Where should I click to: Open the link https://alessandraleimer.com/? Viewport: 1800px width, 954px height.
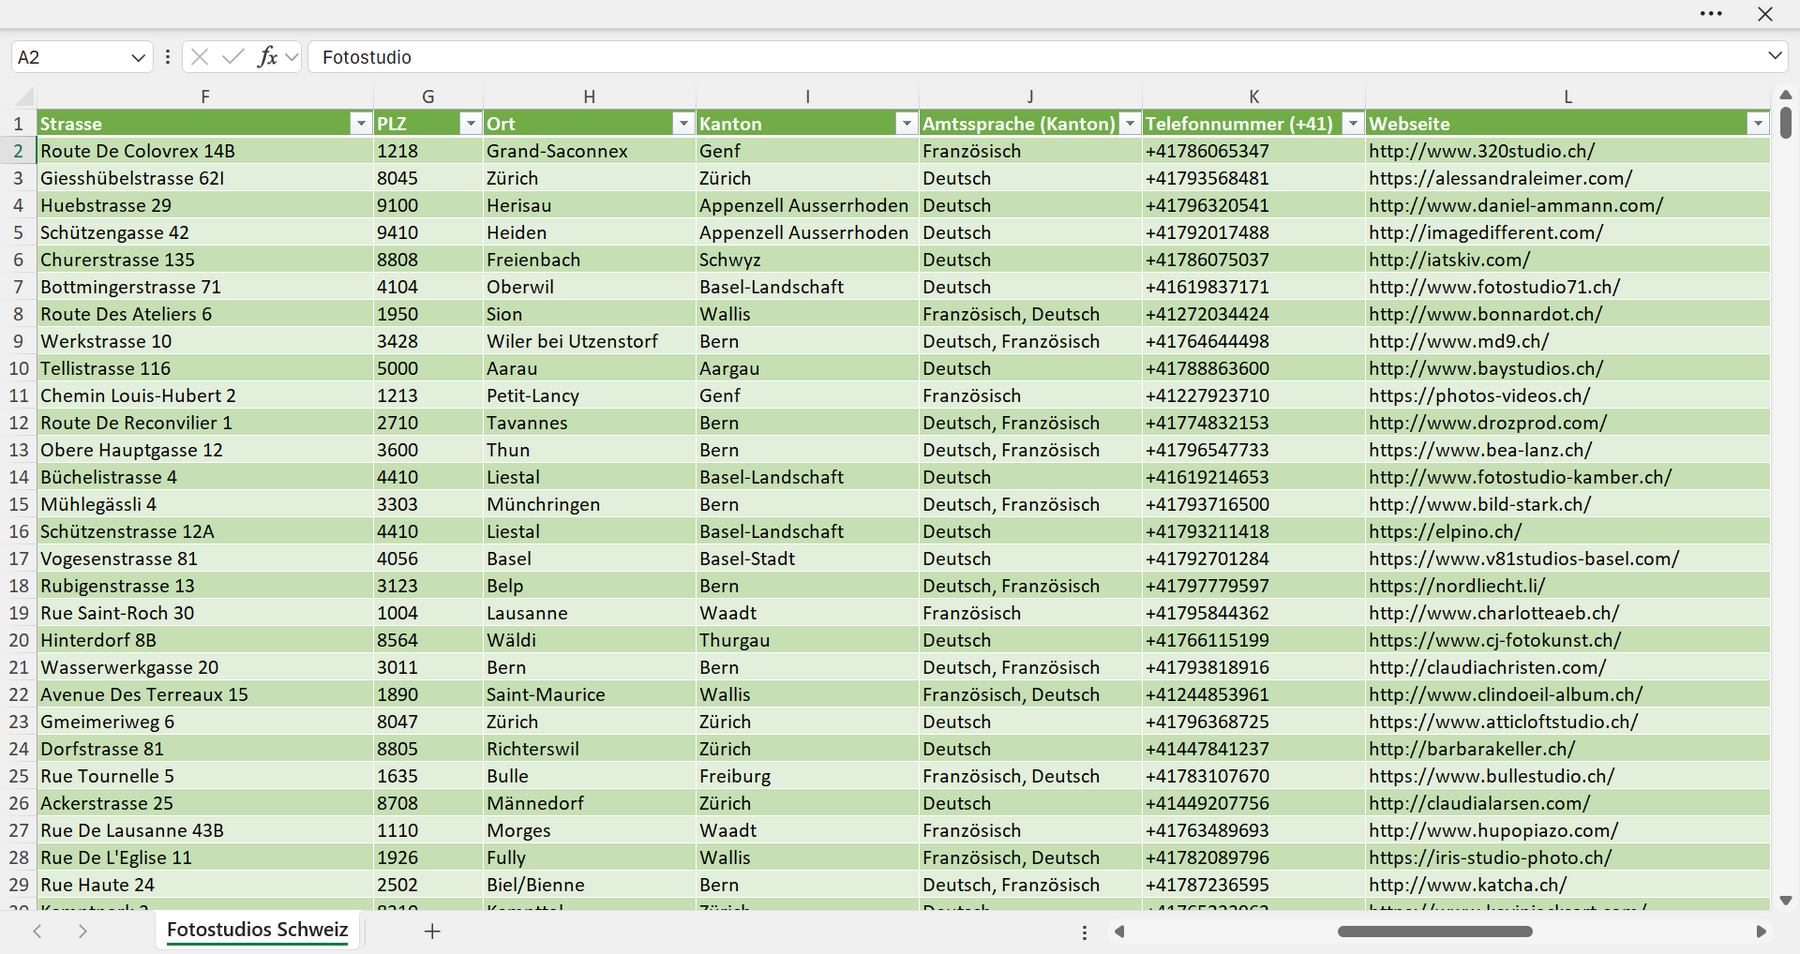[1500, 178]
